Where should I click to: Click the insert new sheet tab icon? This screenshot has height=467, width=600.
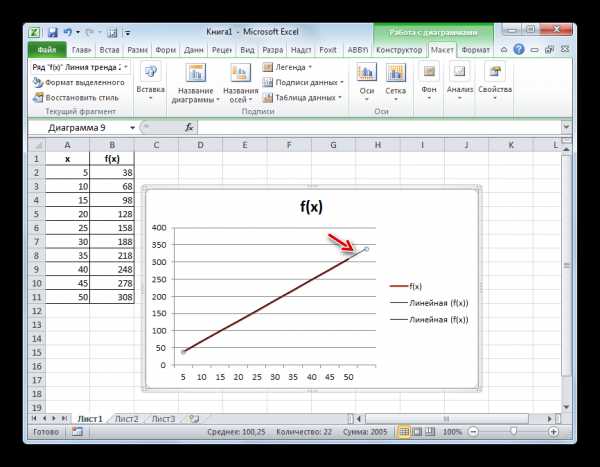pyautogui.click(x=194, y=419)
